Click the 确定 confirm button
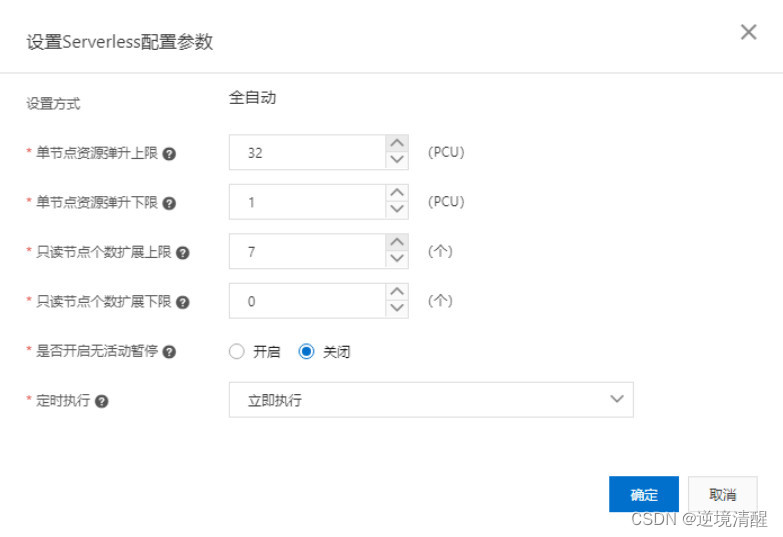The height and width of the screenshot is (537, 783). coord(644,494)
